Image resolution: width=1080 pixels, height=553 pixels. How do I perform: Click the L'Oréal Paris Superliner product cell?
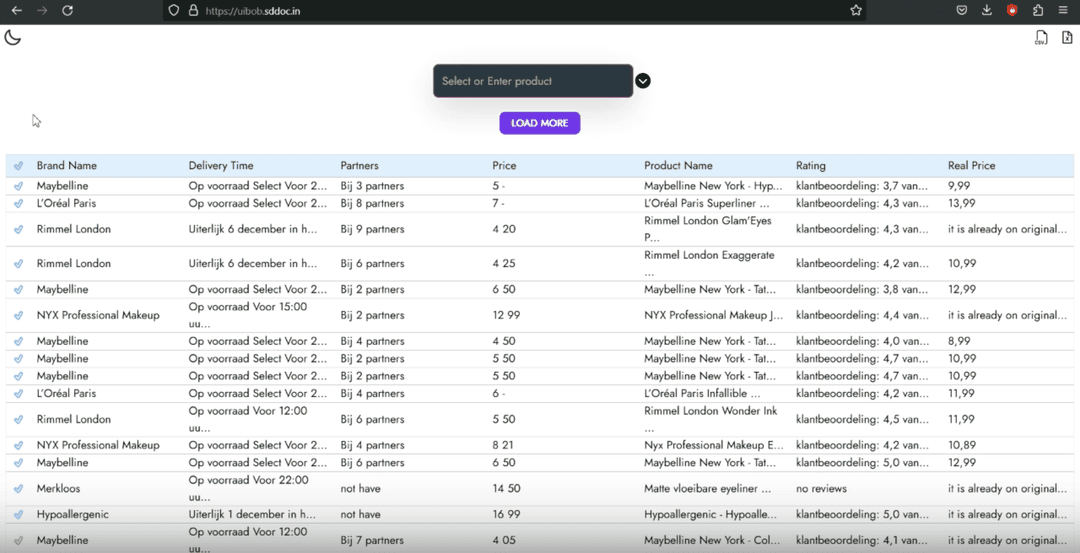pyautogui.click(x=707, y=203)
